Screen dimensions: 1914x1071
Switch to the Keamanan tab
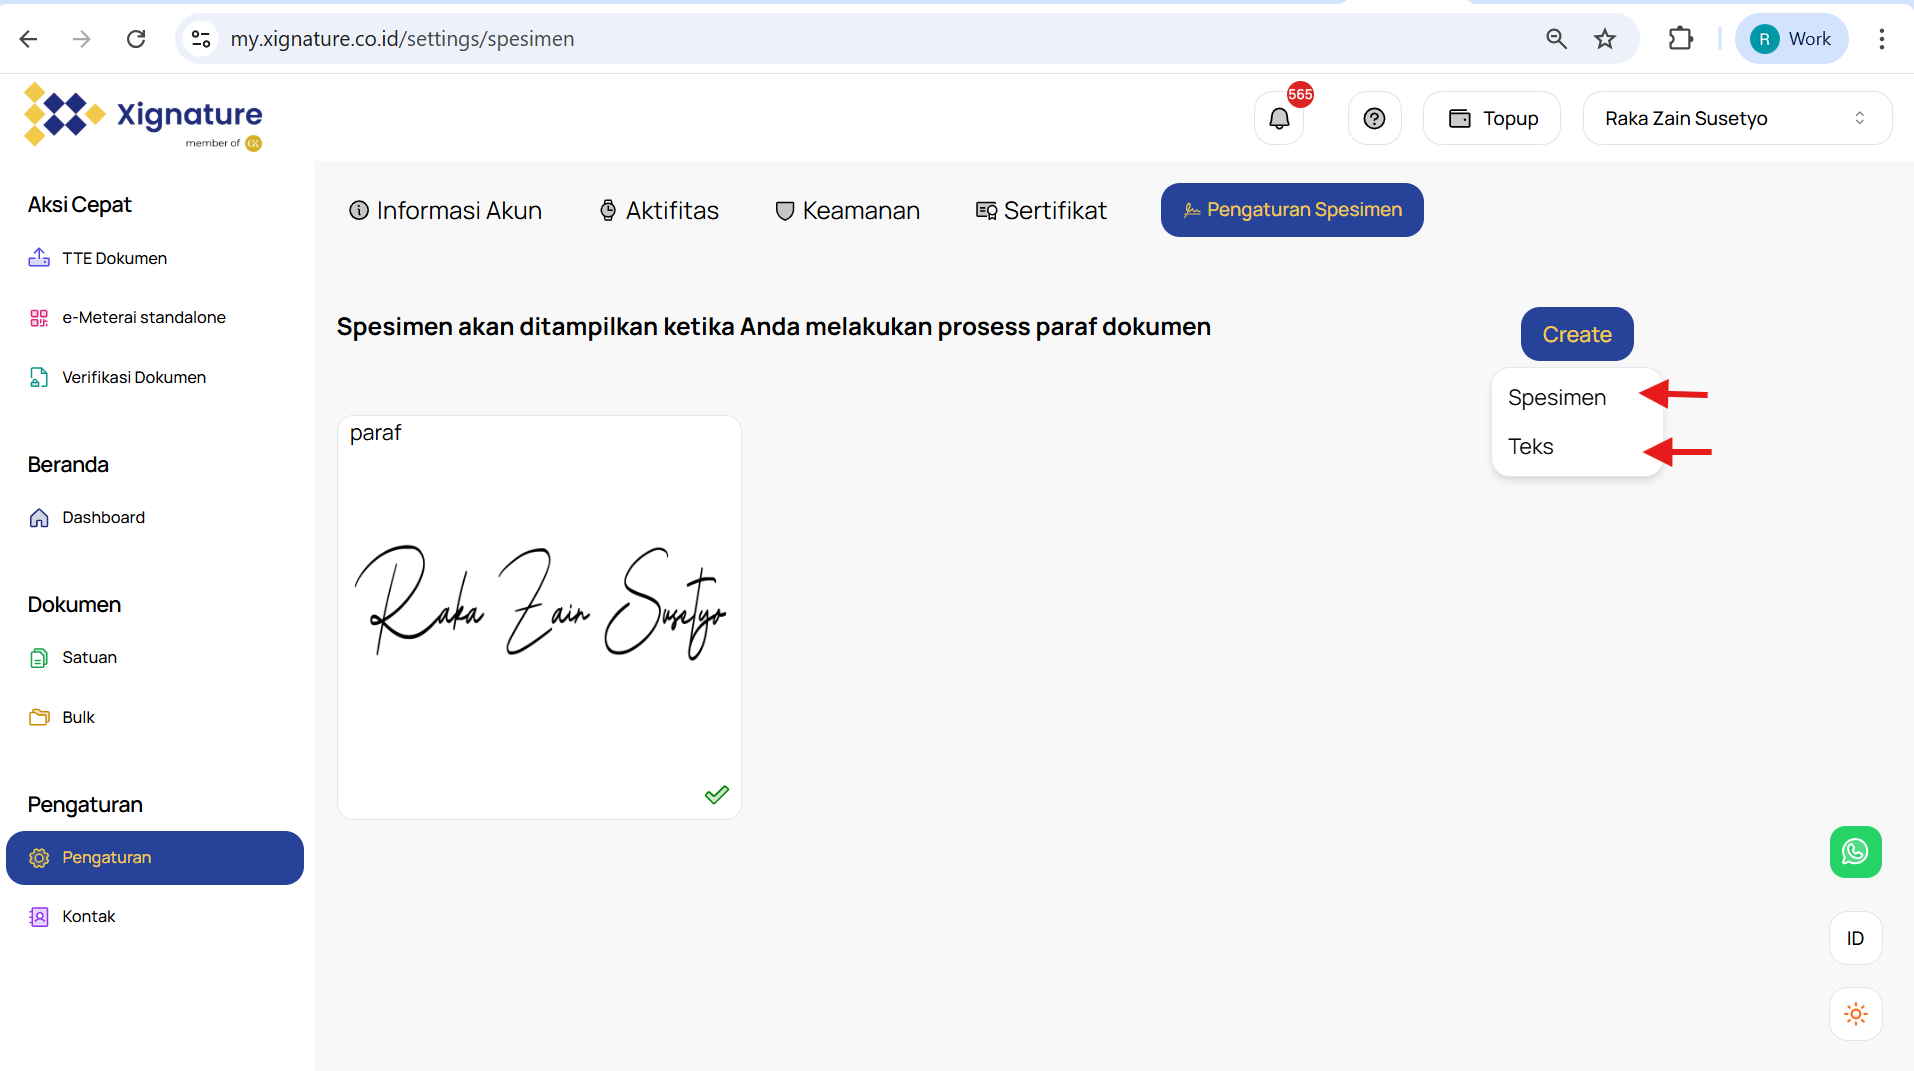click(x=847, y=211)
